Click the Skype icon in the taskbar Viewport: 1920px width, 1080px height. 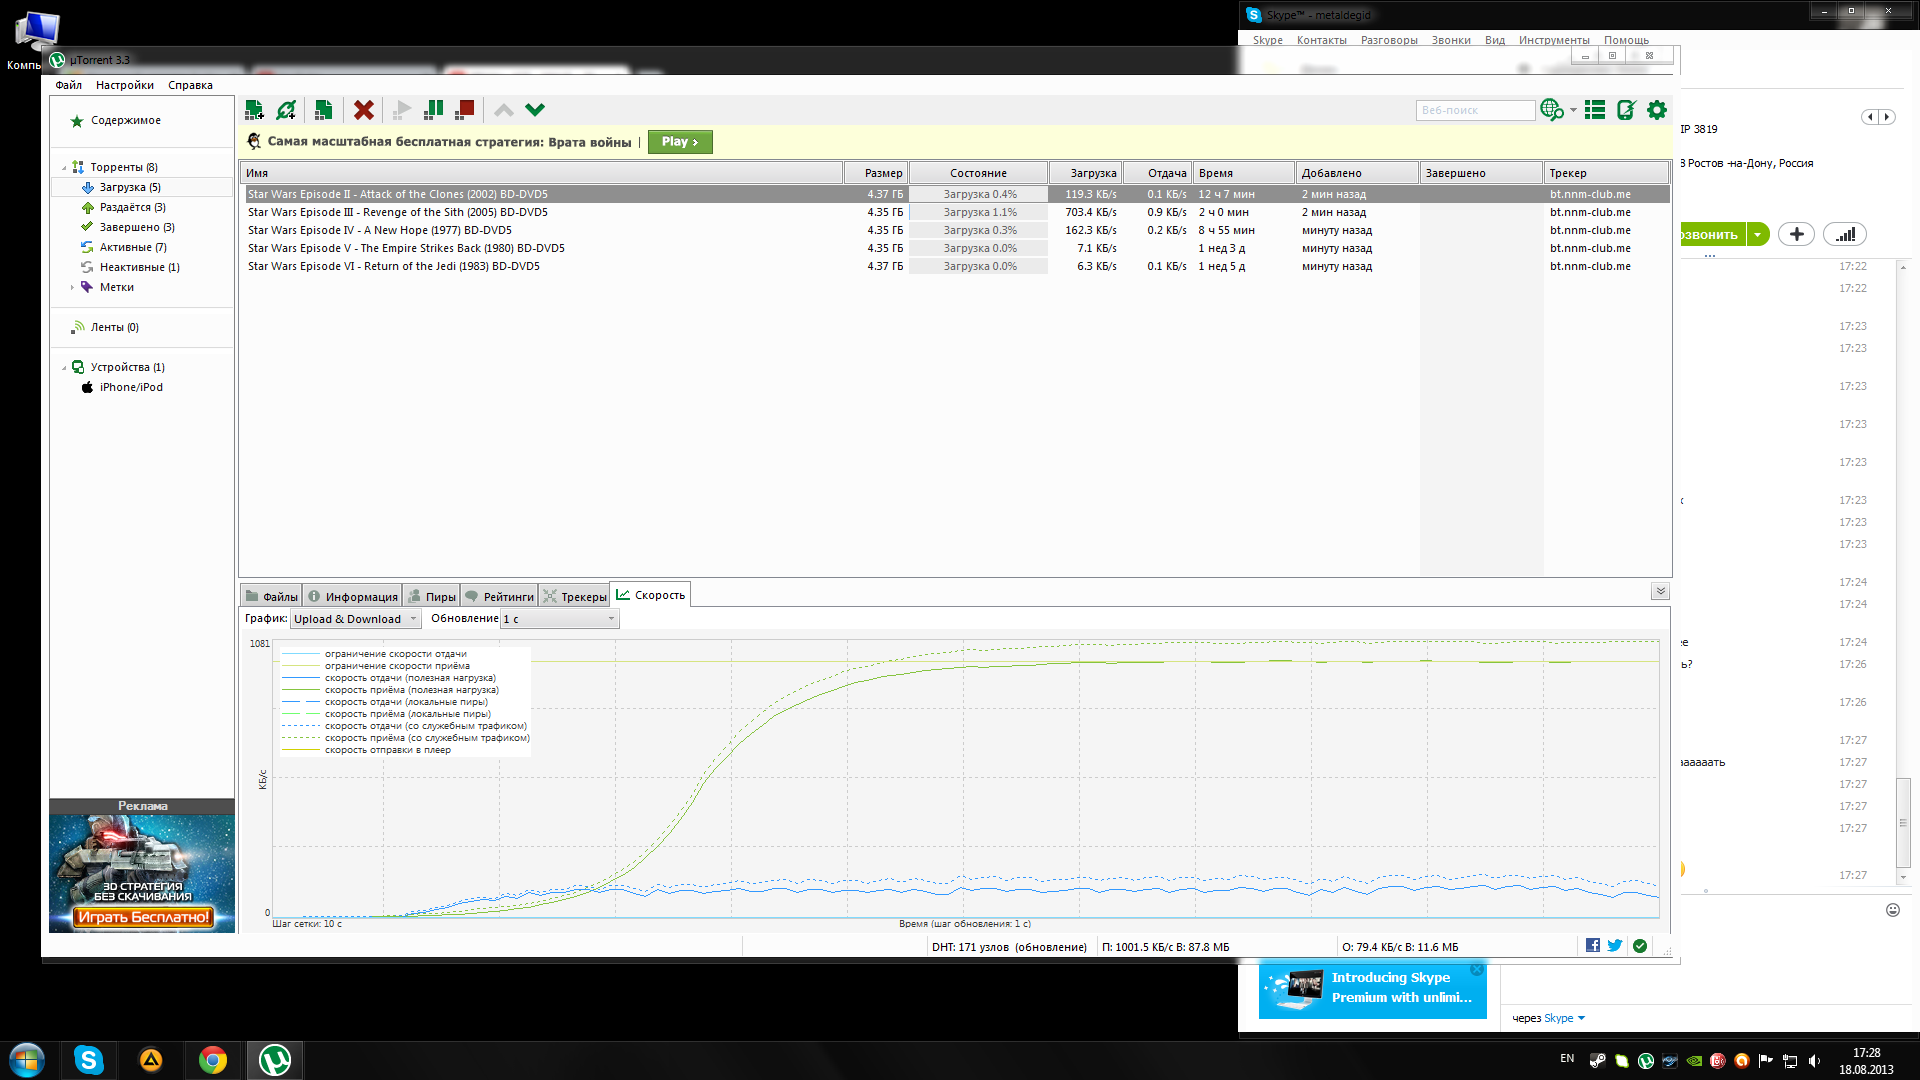88,1060
